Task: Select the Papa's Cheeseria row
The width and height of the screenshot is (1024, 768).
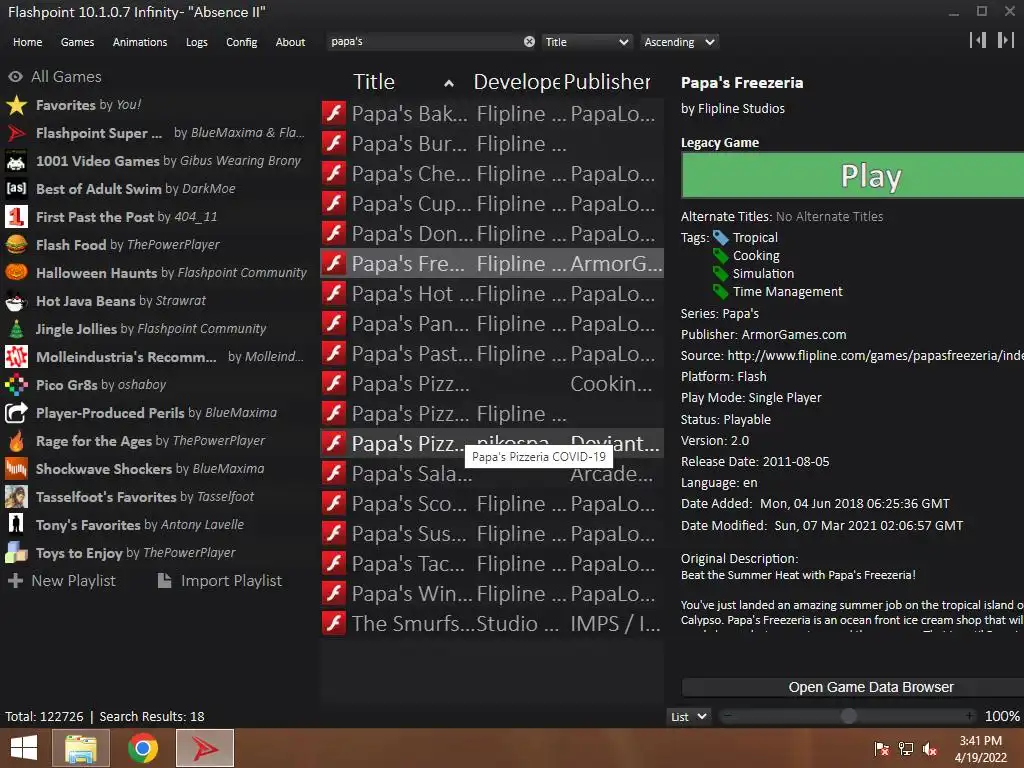Action: (492, 174)
